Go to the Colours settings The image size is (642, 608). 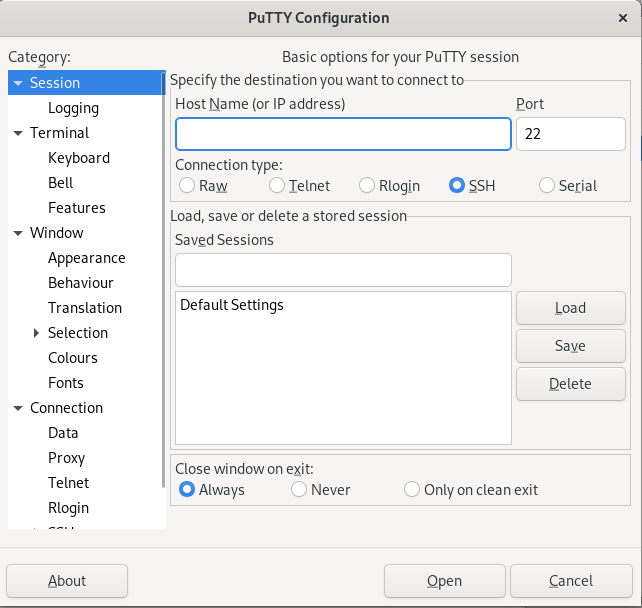tap(73, 358)
